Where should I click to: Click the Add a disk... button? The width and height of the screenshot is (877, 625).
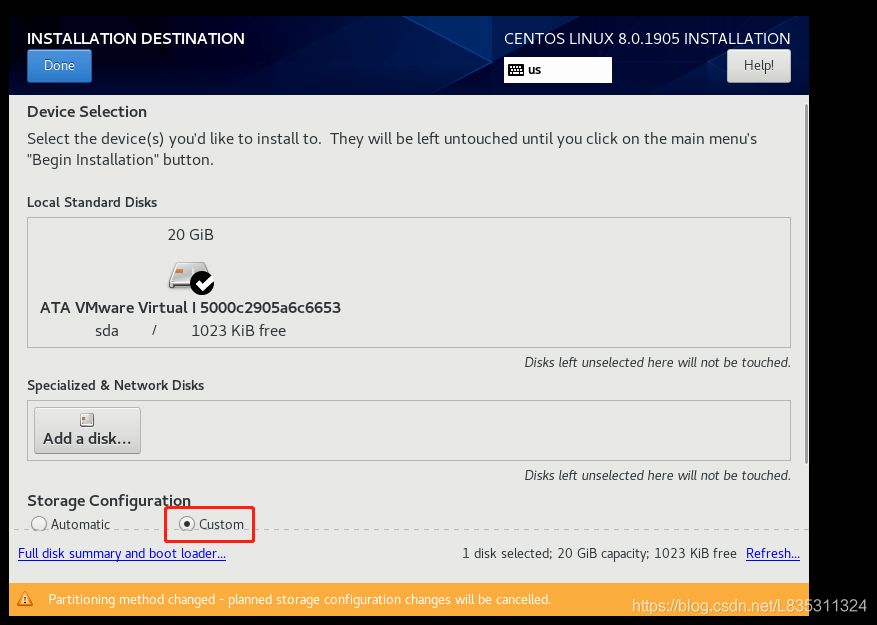click(x=87, y=430)
